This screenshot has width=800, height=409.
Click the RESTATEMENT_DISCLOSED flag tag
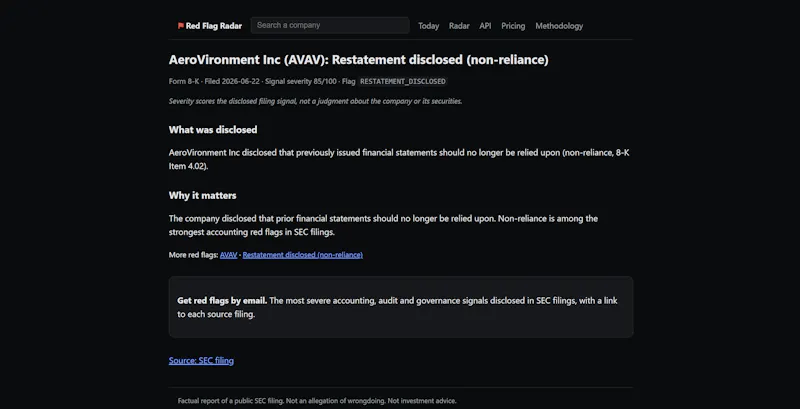click(x=403, y=82)
